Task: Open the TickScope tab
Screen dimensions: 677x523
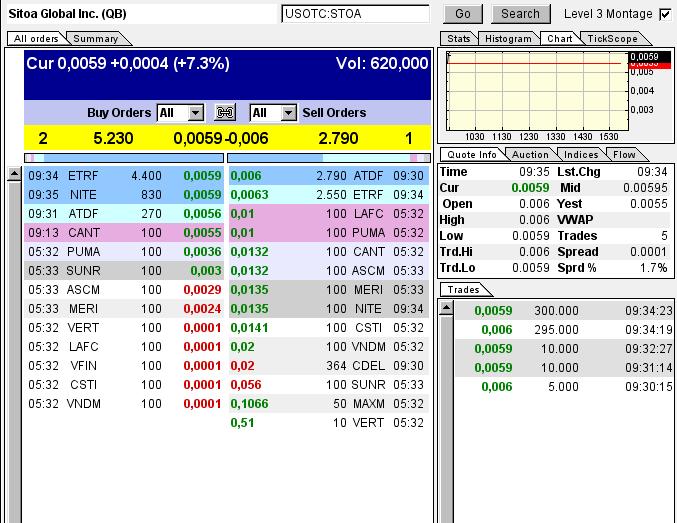Action: click(x=612, y=38)
